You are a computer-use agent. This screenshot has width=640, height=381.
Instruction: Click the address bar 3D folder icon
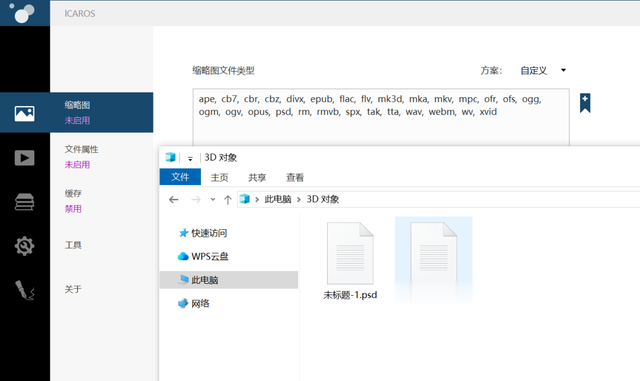pyautogui.click(x=244, y=199)
